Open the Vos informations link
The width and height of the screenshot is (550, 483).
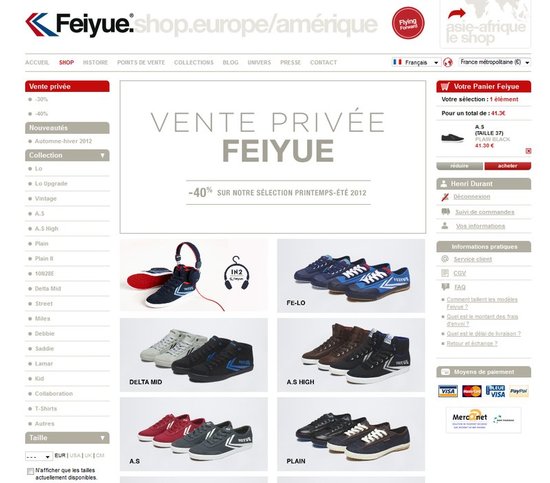pyautogui.click(x=480, y=226)
